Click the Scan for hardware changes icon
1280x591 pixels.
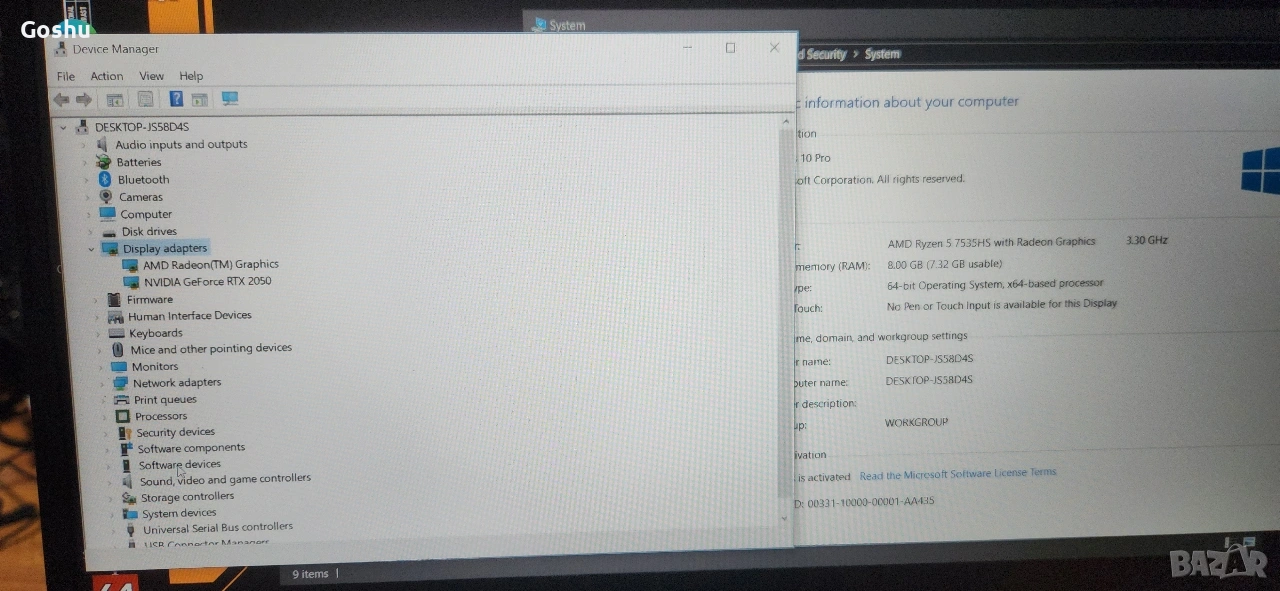(x=230, y=98)
